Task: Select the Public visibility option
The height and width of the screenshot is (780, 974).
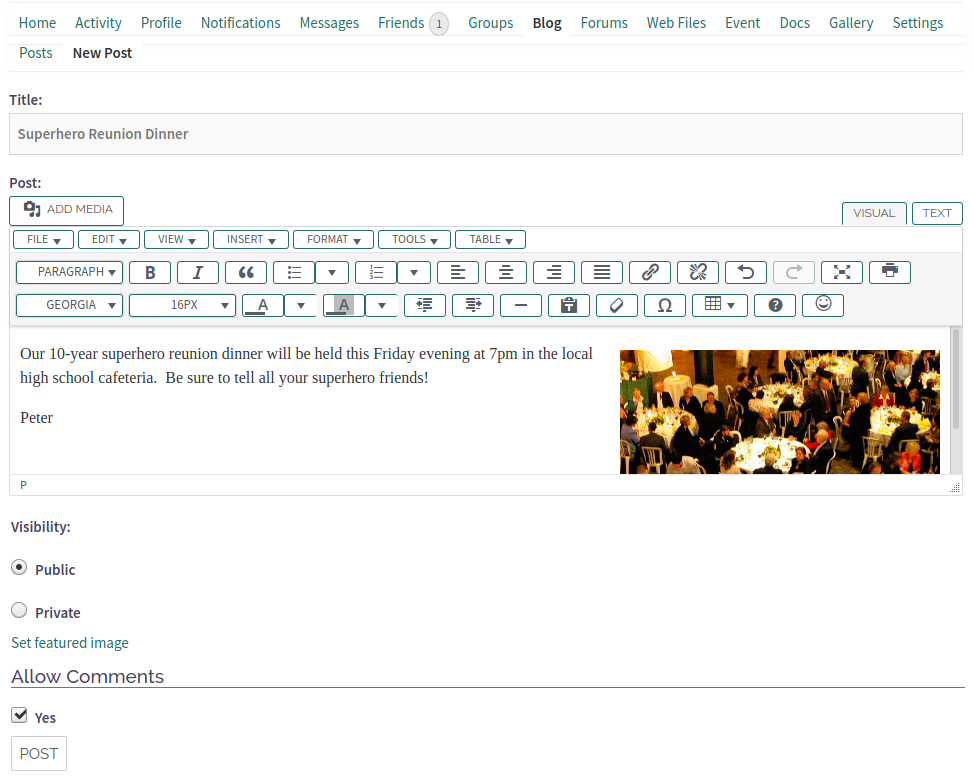Action: (19, 568)
